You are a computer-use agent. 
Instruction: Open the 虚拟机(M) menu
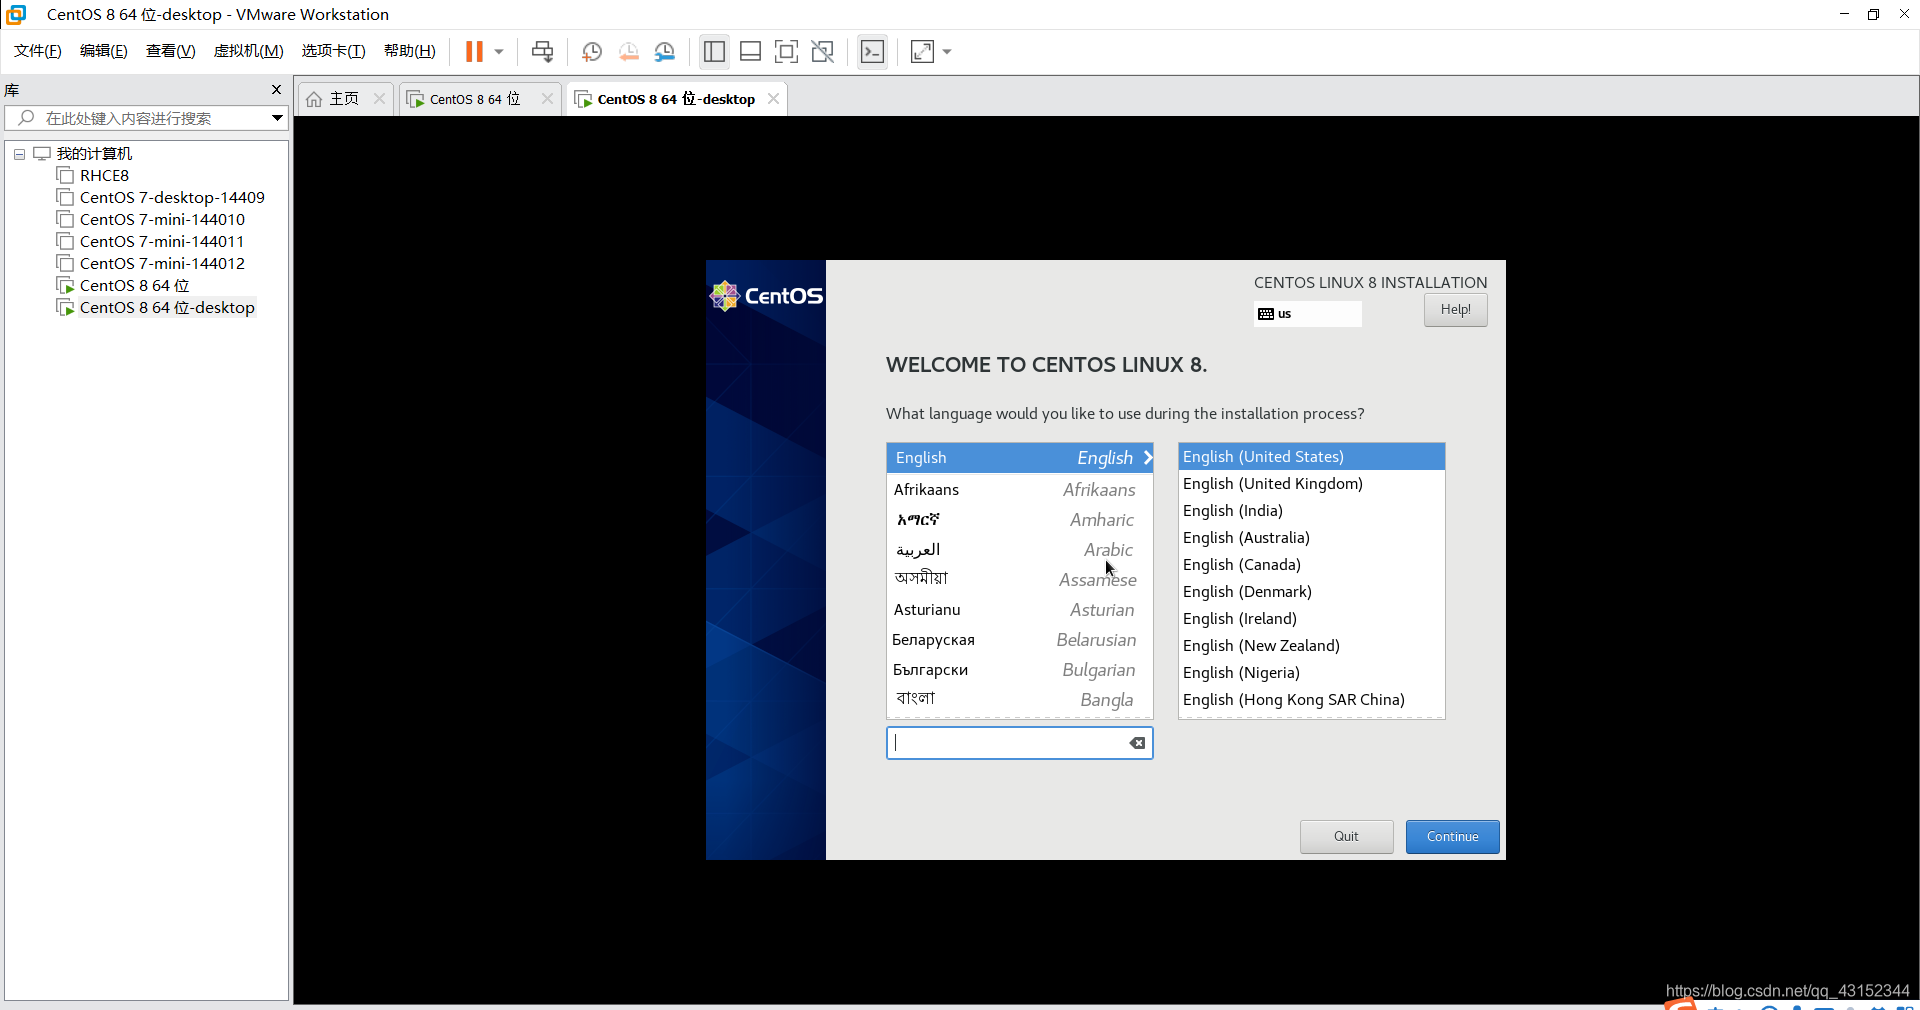[x=249, y=51]
